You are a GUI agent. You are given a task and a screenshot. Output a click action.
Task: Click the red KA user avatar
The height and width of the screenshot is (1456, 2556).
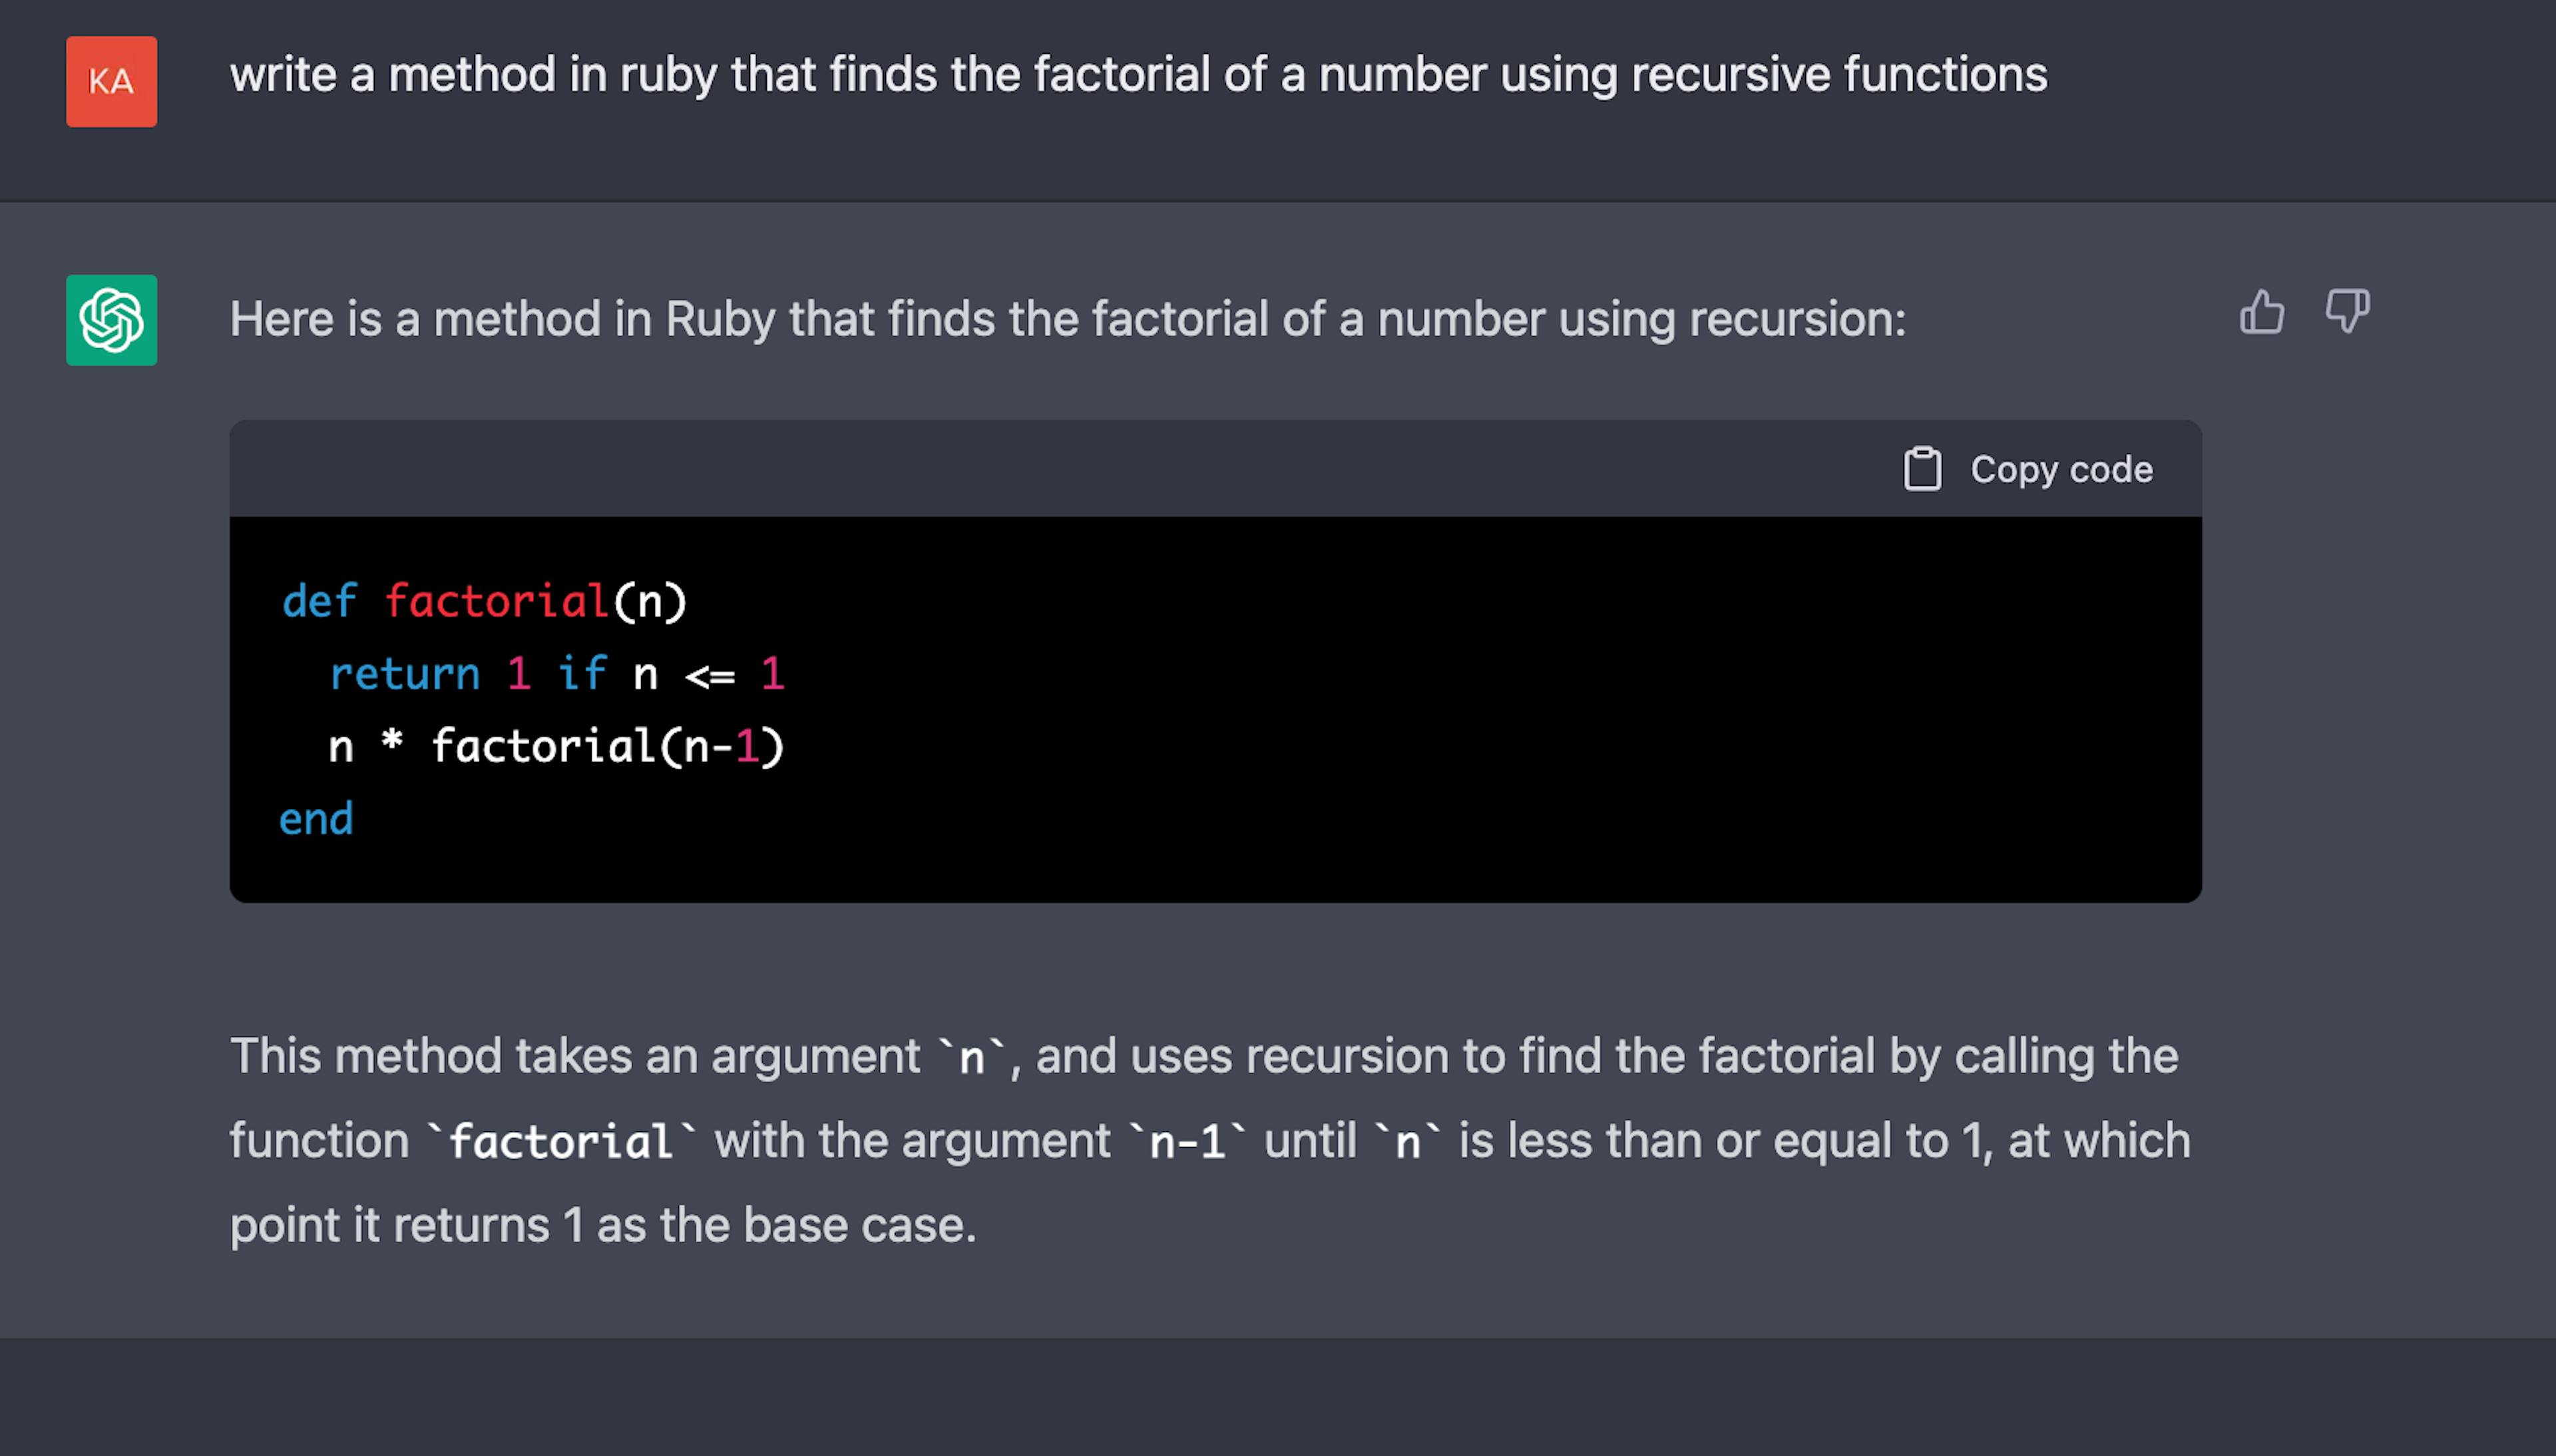pyautogui.click(x=112, y=82)
